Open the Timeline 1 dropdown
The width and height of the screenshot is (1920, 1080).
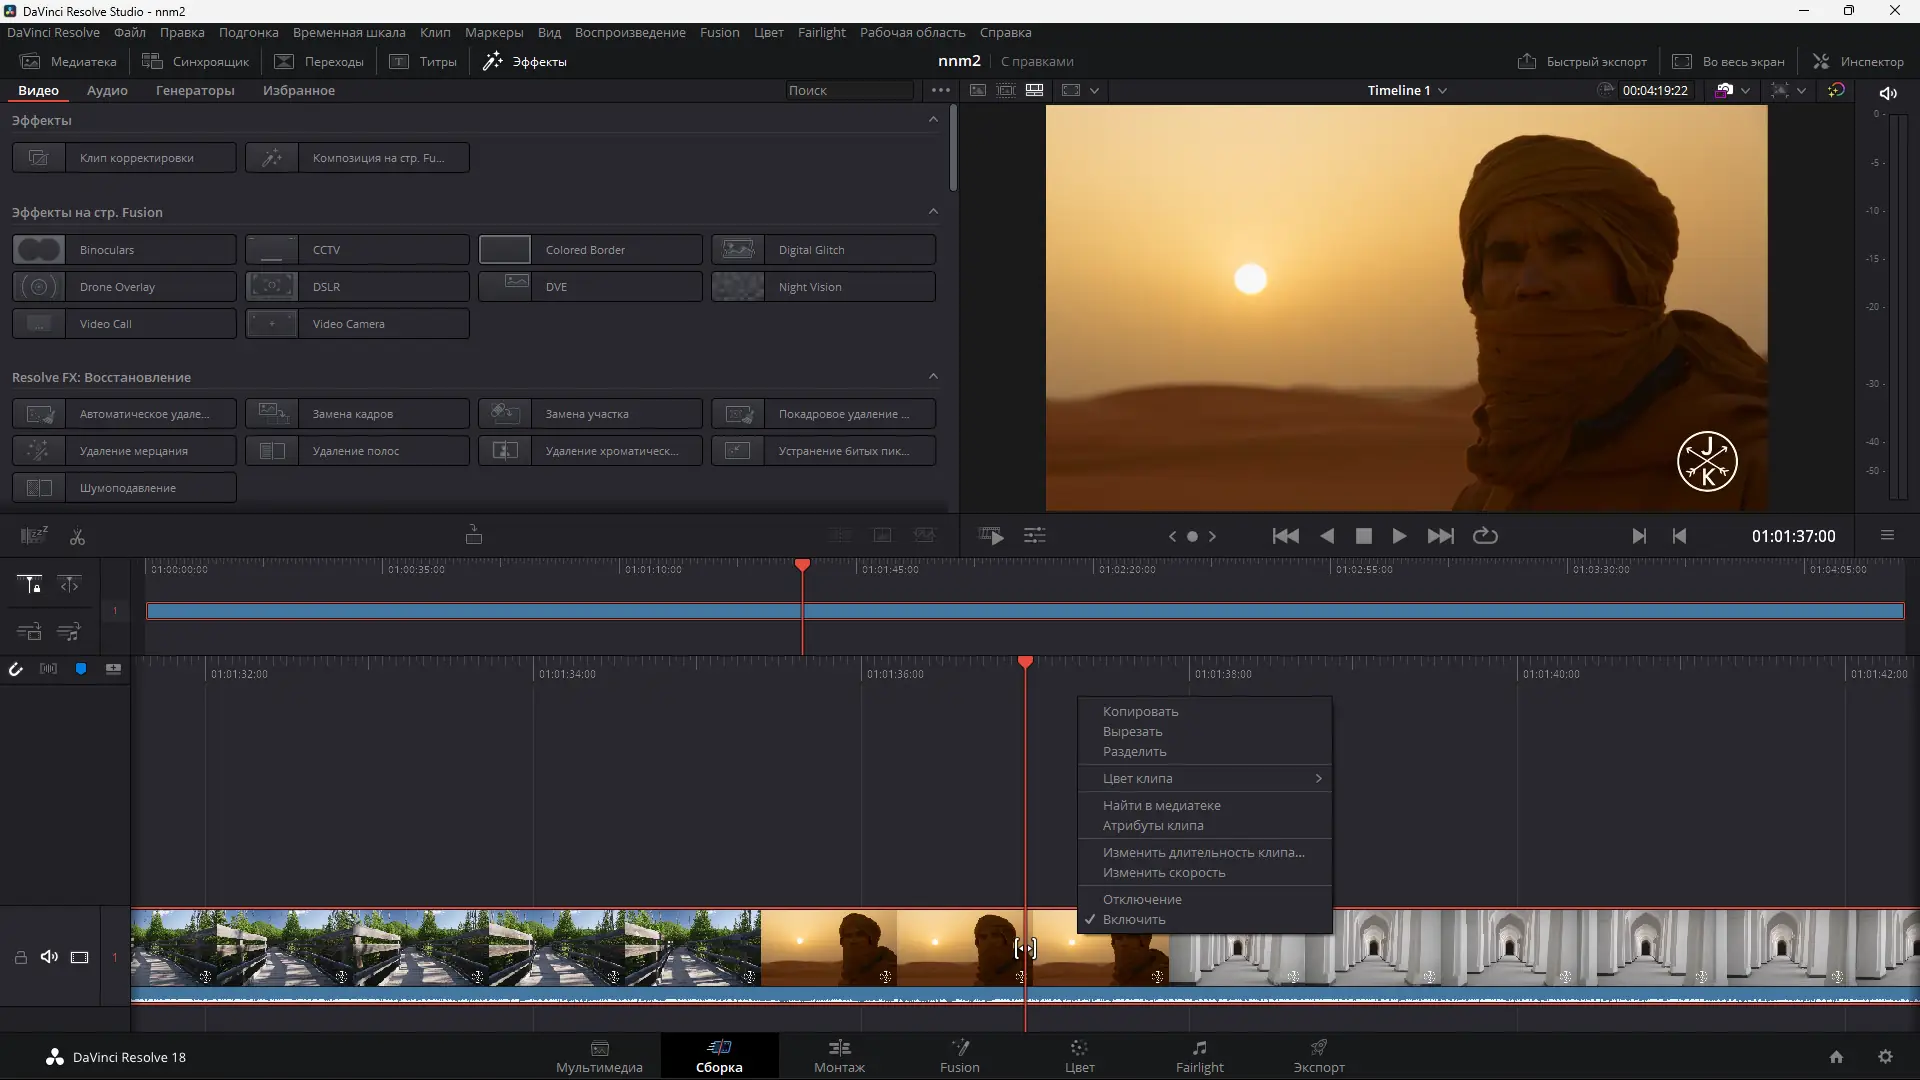1407,90
